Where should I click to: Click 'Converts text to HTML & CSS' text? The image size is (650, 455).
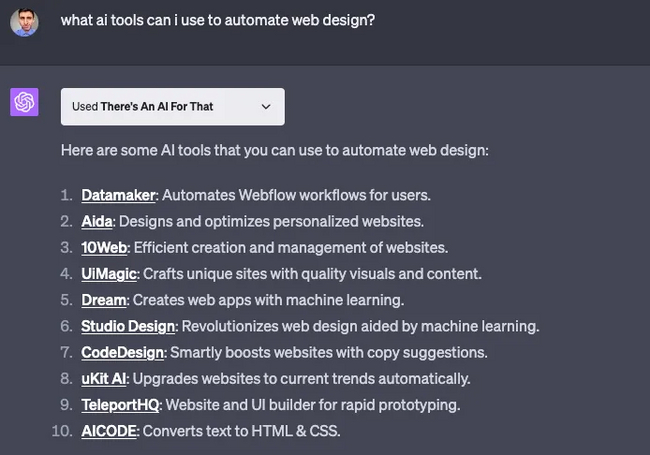(241, 431)
